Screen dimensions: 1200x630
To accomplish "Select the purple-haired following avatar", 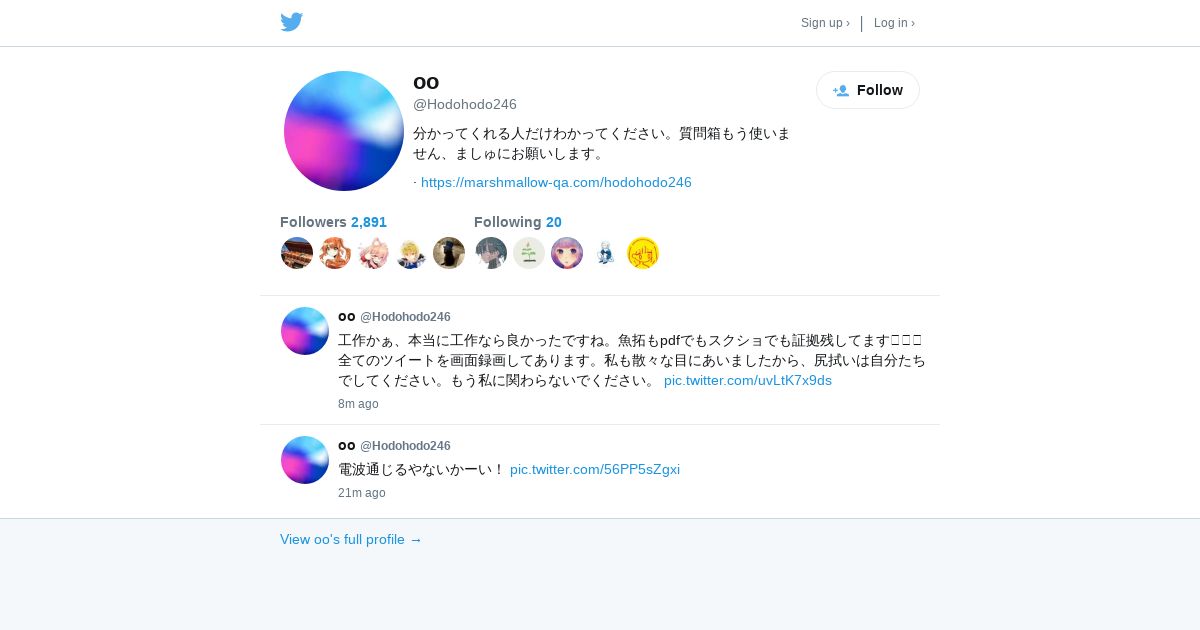I will coord(567,253).
